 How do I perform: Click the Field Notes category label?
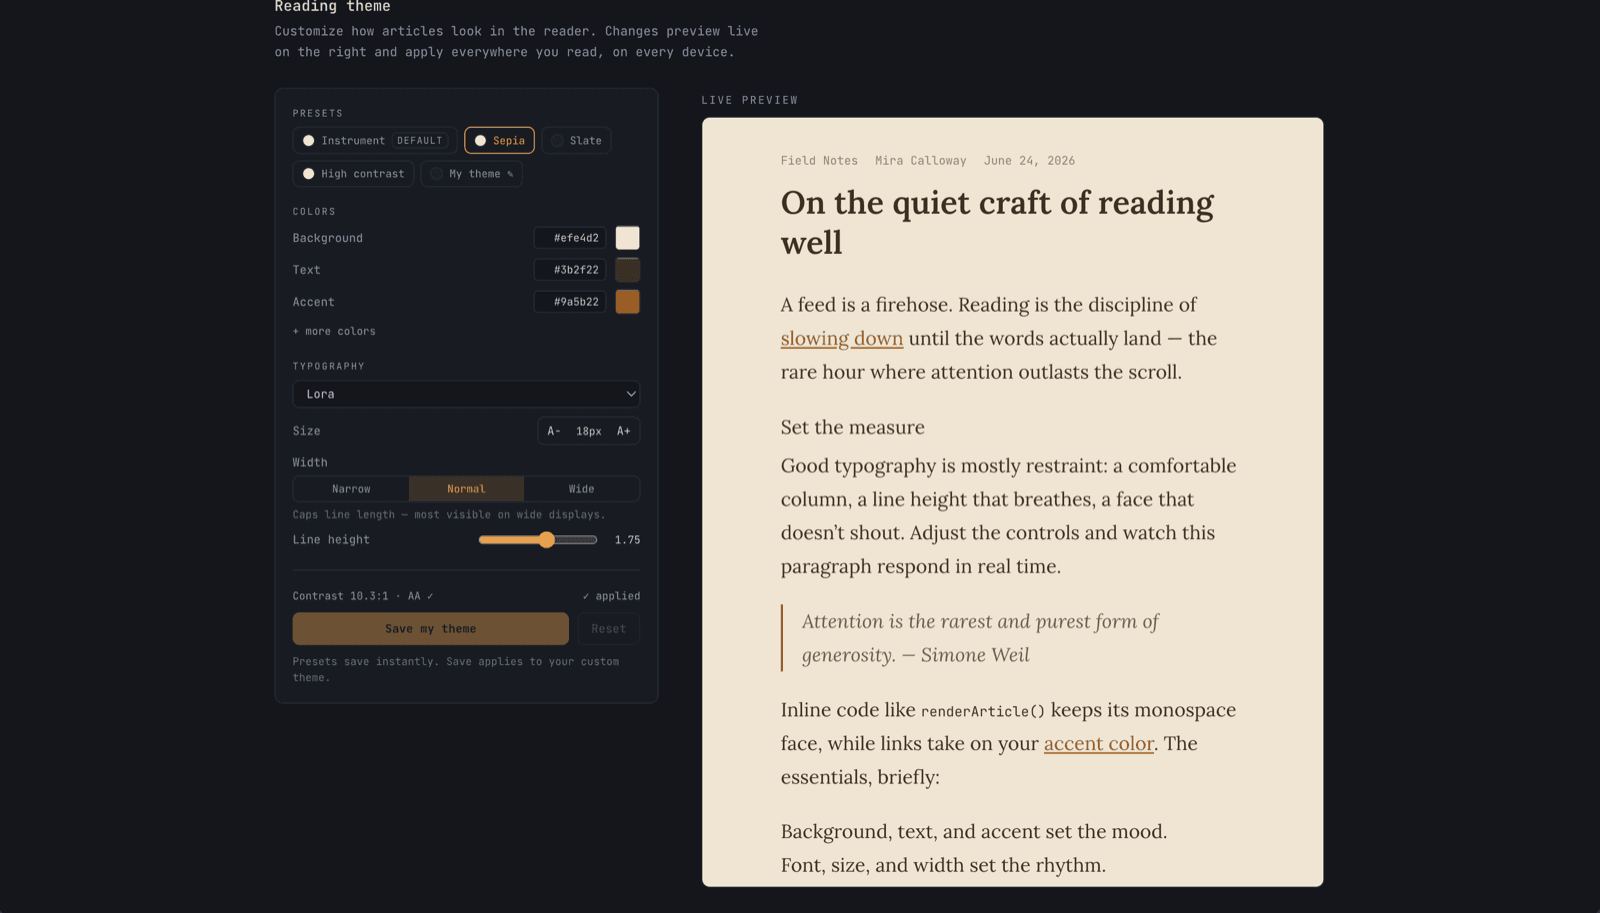tap(819, 161)
